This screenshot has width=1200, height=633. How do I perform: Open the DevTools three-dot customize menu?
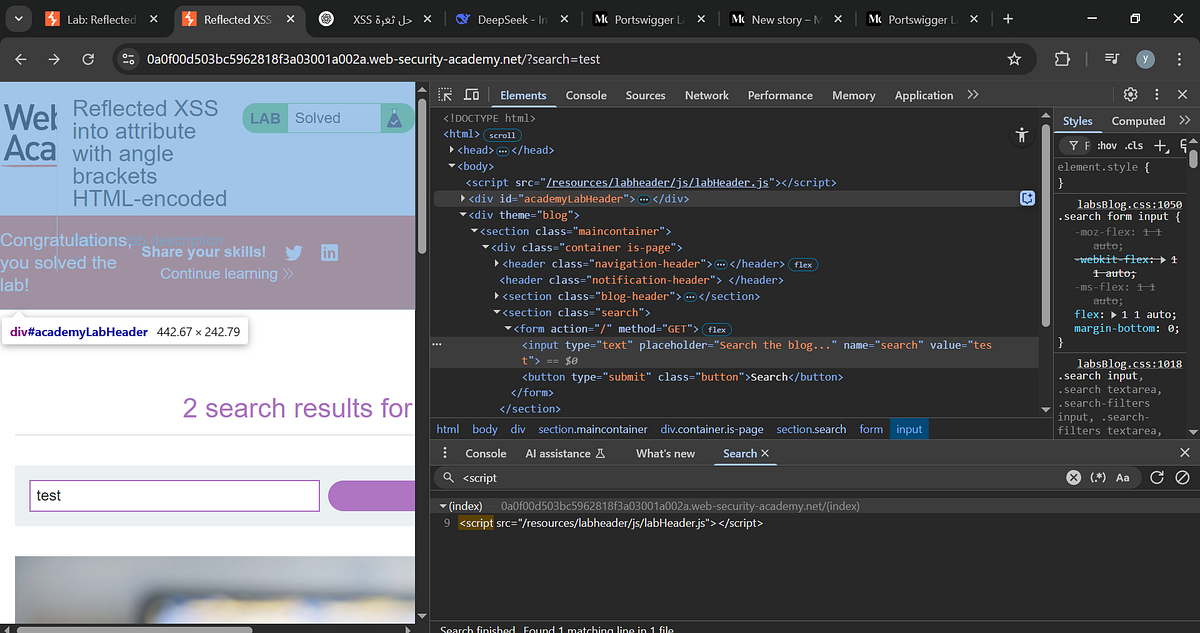[x=1158, y=95]
